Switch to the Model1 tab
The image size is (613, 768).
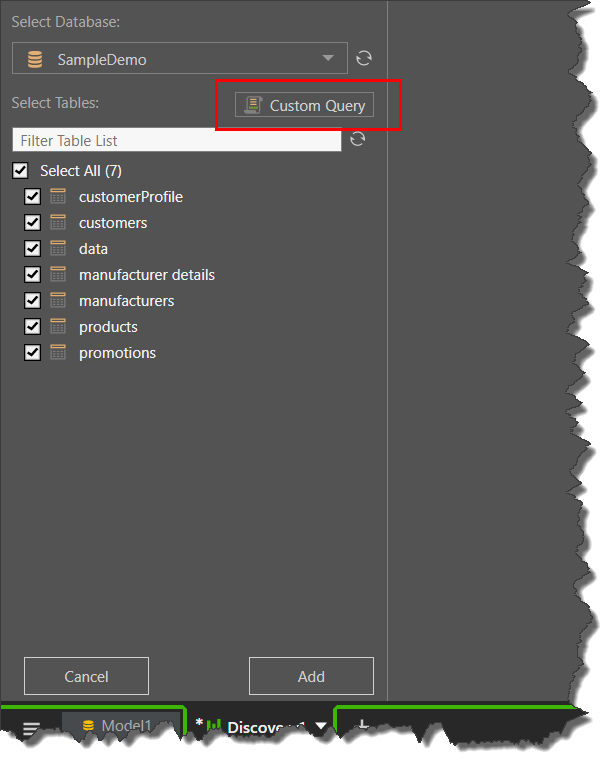pos(118,726)
